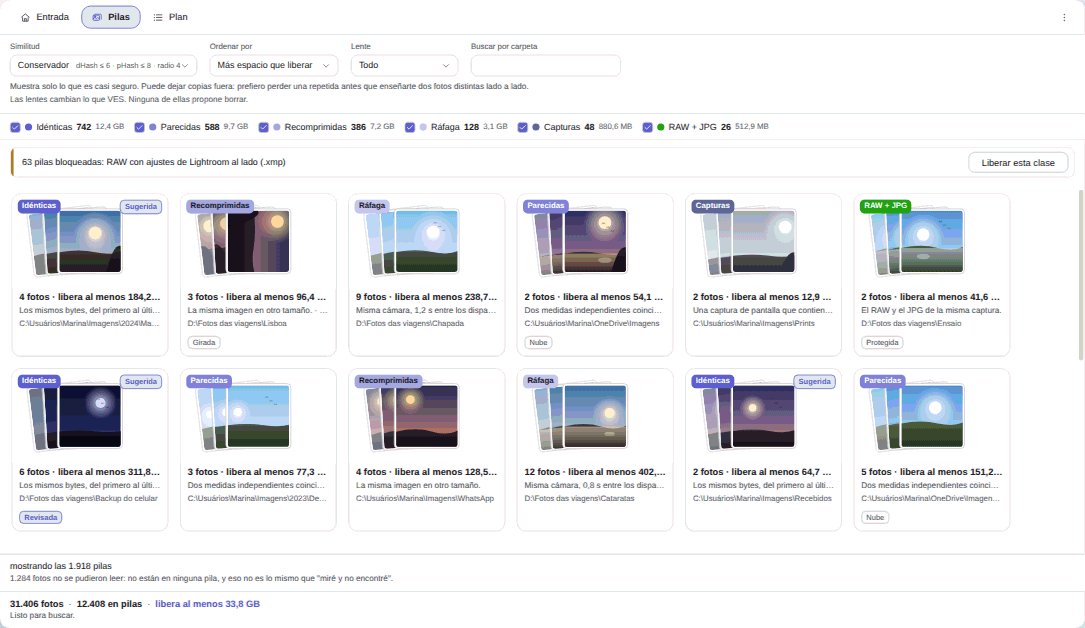Click the Idénticas color dot in filters

(x=28, y=127)
